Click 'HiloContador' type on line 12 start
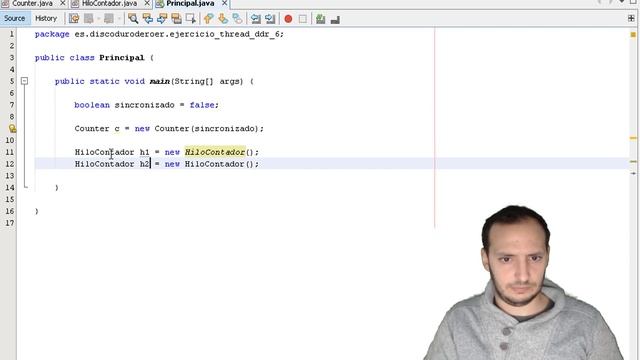This screenshot has height=360, width=640. pos(104,164)
